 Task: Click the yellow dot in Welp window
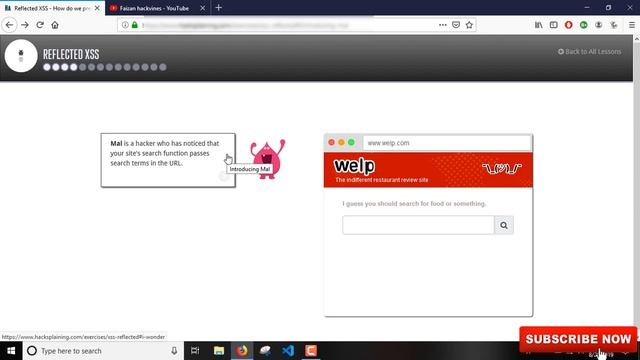tap(341, 142)
